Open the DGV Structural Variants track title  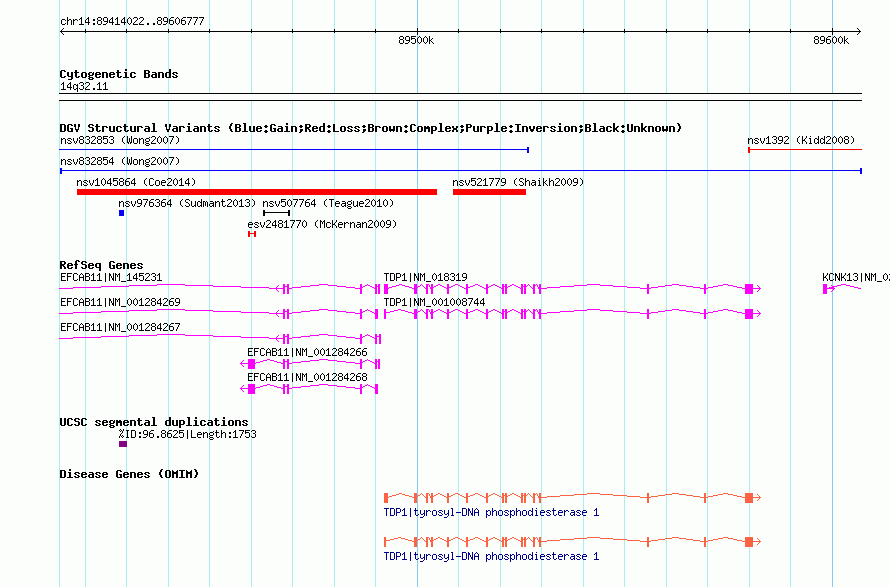(371, 128)
